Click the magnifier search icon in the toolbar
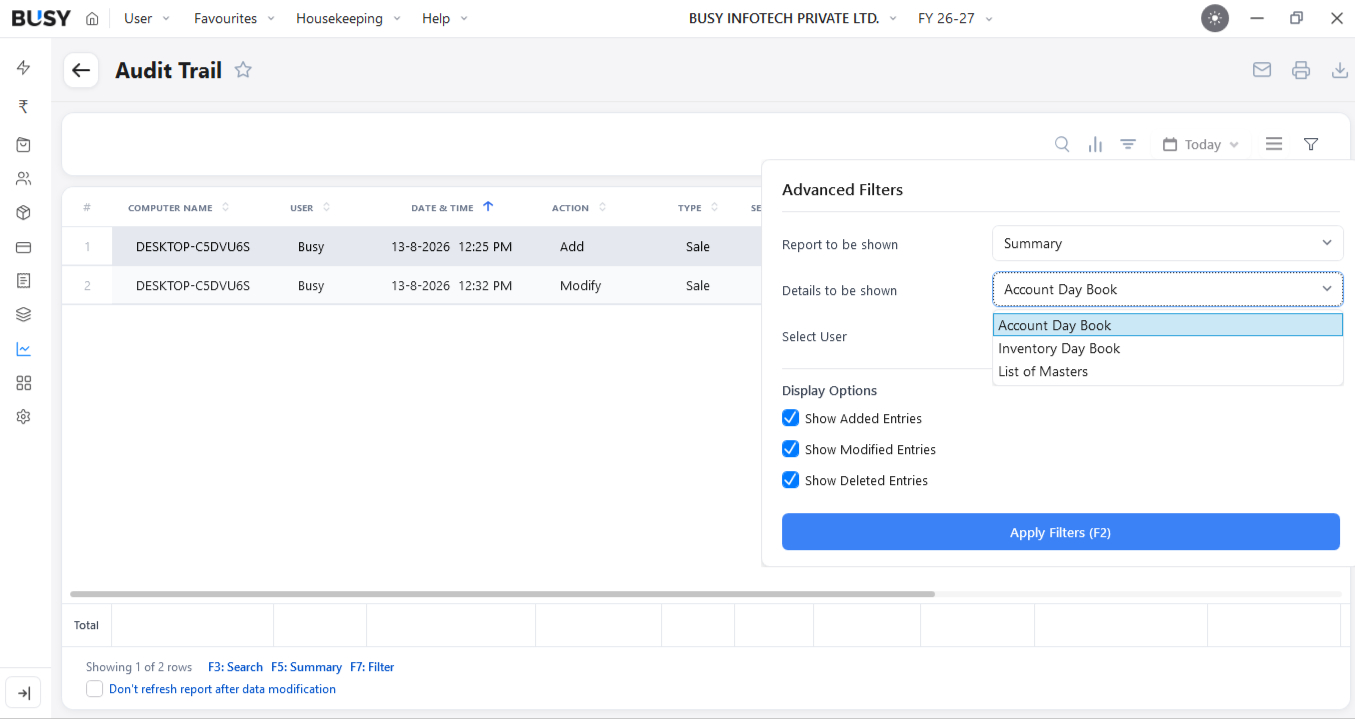Screen dimensions: 1355x719 (x=1062, y=144)
